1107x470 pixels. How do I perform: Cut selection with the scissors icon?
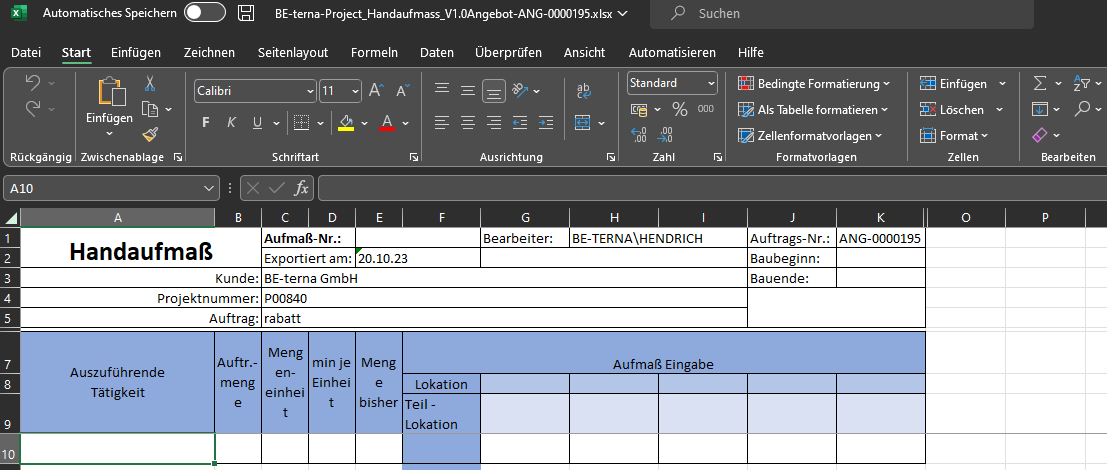[x=150, y=84]
